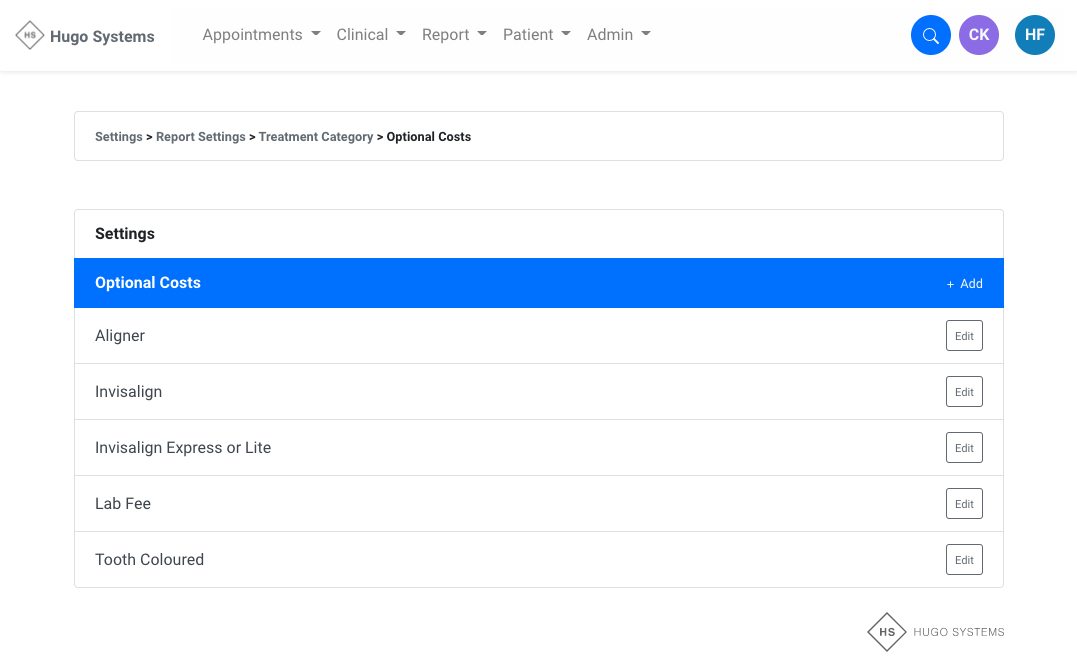Open the Patient menu
Image resolution: width=1077 pixels, height=663 pixels.
[x=537, y=35]
